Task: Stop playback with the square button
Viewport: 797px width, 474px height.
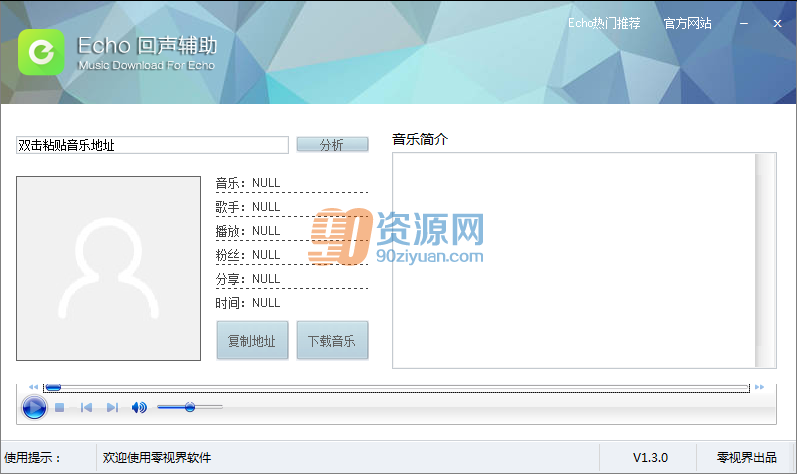Action: pyautogui.click(x=59, y=407)
